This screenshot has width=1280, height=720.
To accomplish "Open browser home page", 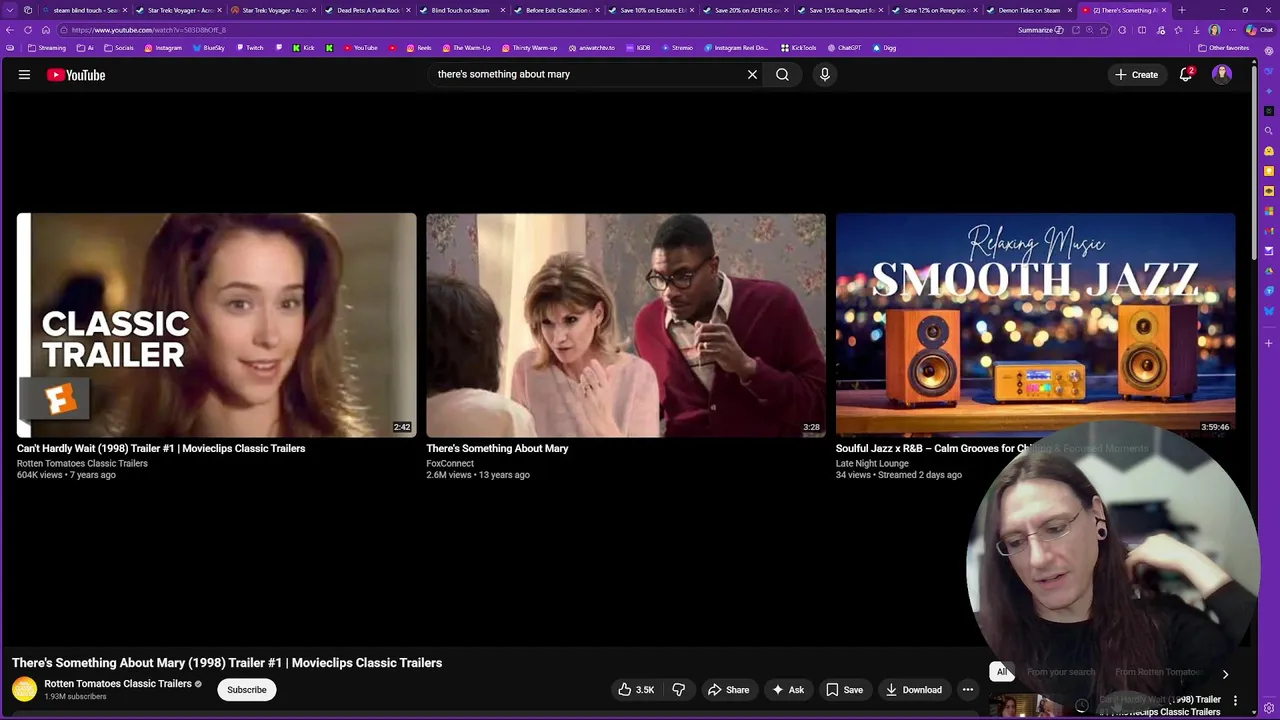I will tap(45, 30).
